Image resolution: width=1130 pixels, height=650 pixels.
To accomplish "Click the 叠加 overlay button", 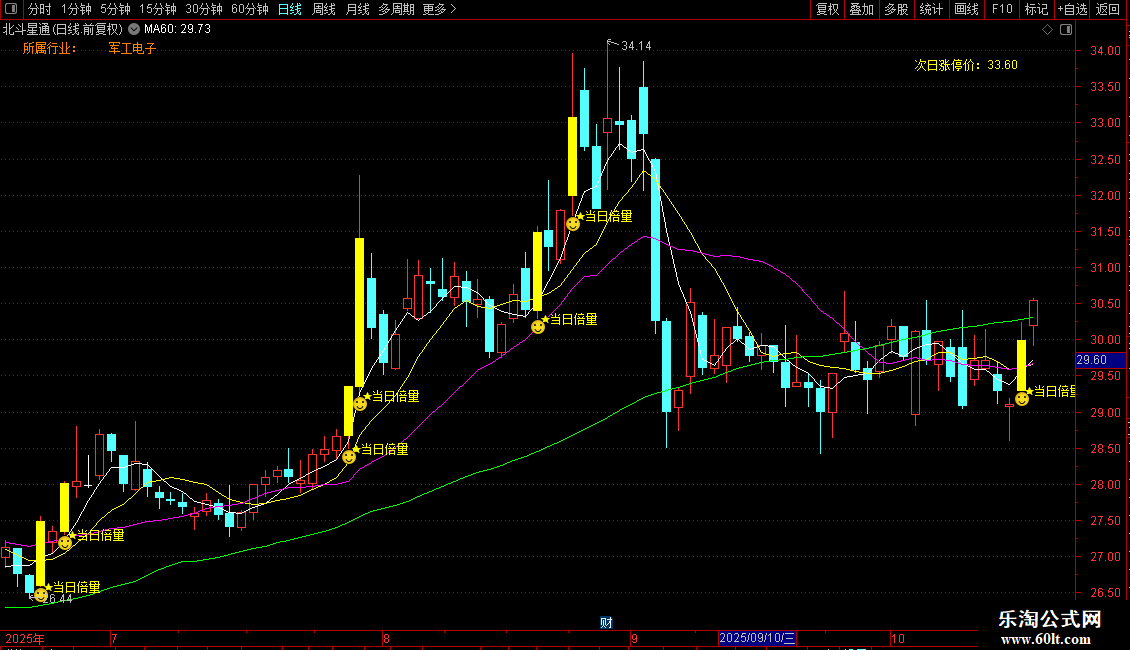I will tap(862, 9).
